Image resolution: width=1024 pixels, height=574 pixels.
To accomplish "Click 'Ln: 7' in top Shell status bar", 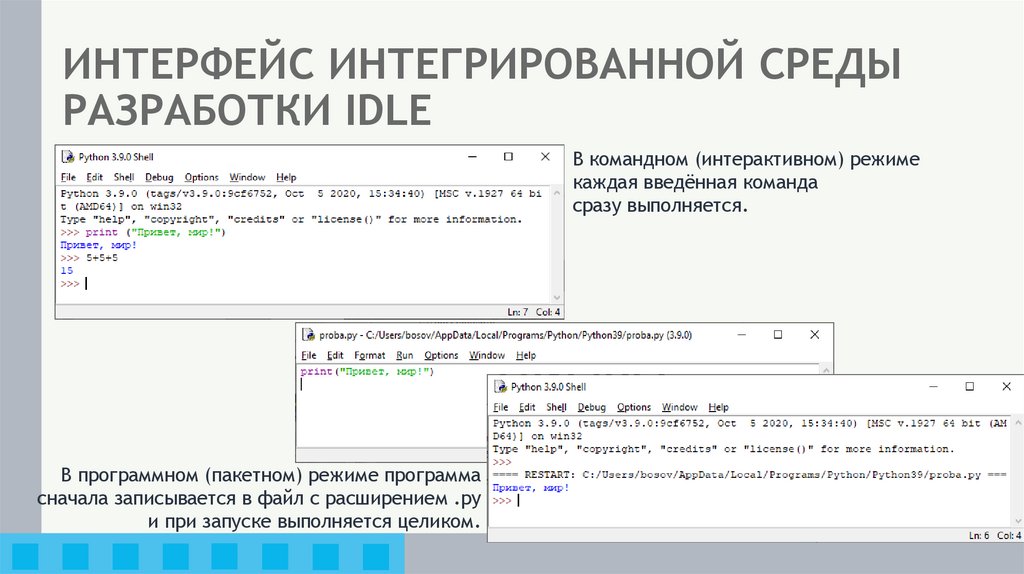I will [x=517, y=312].
